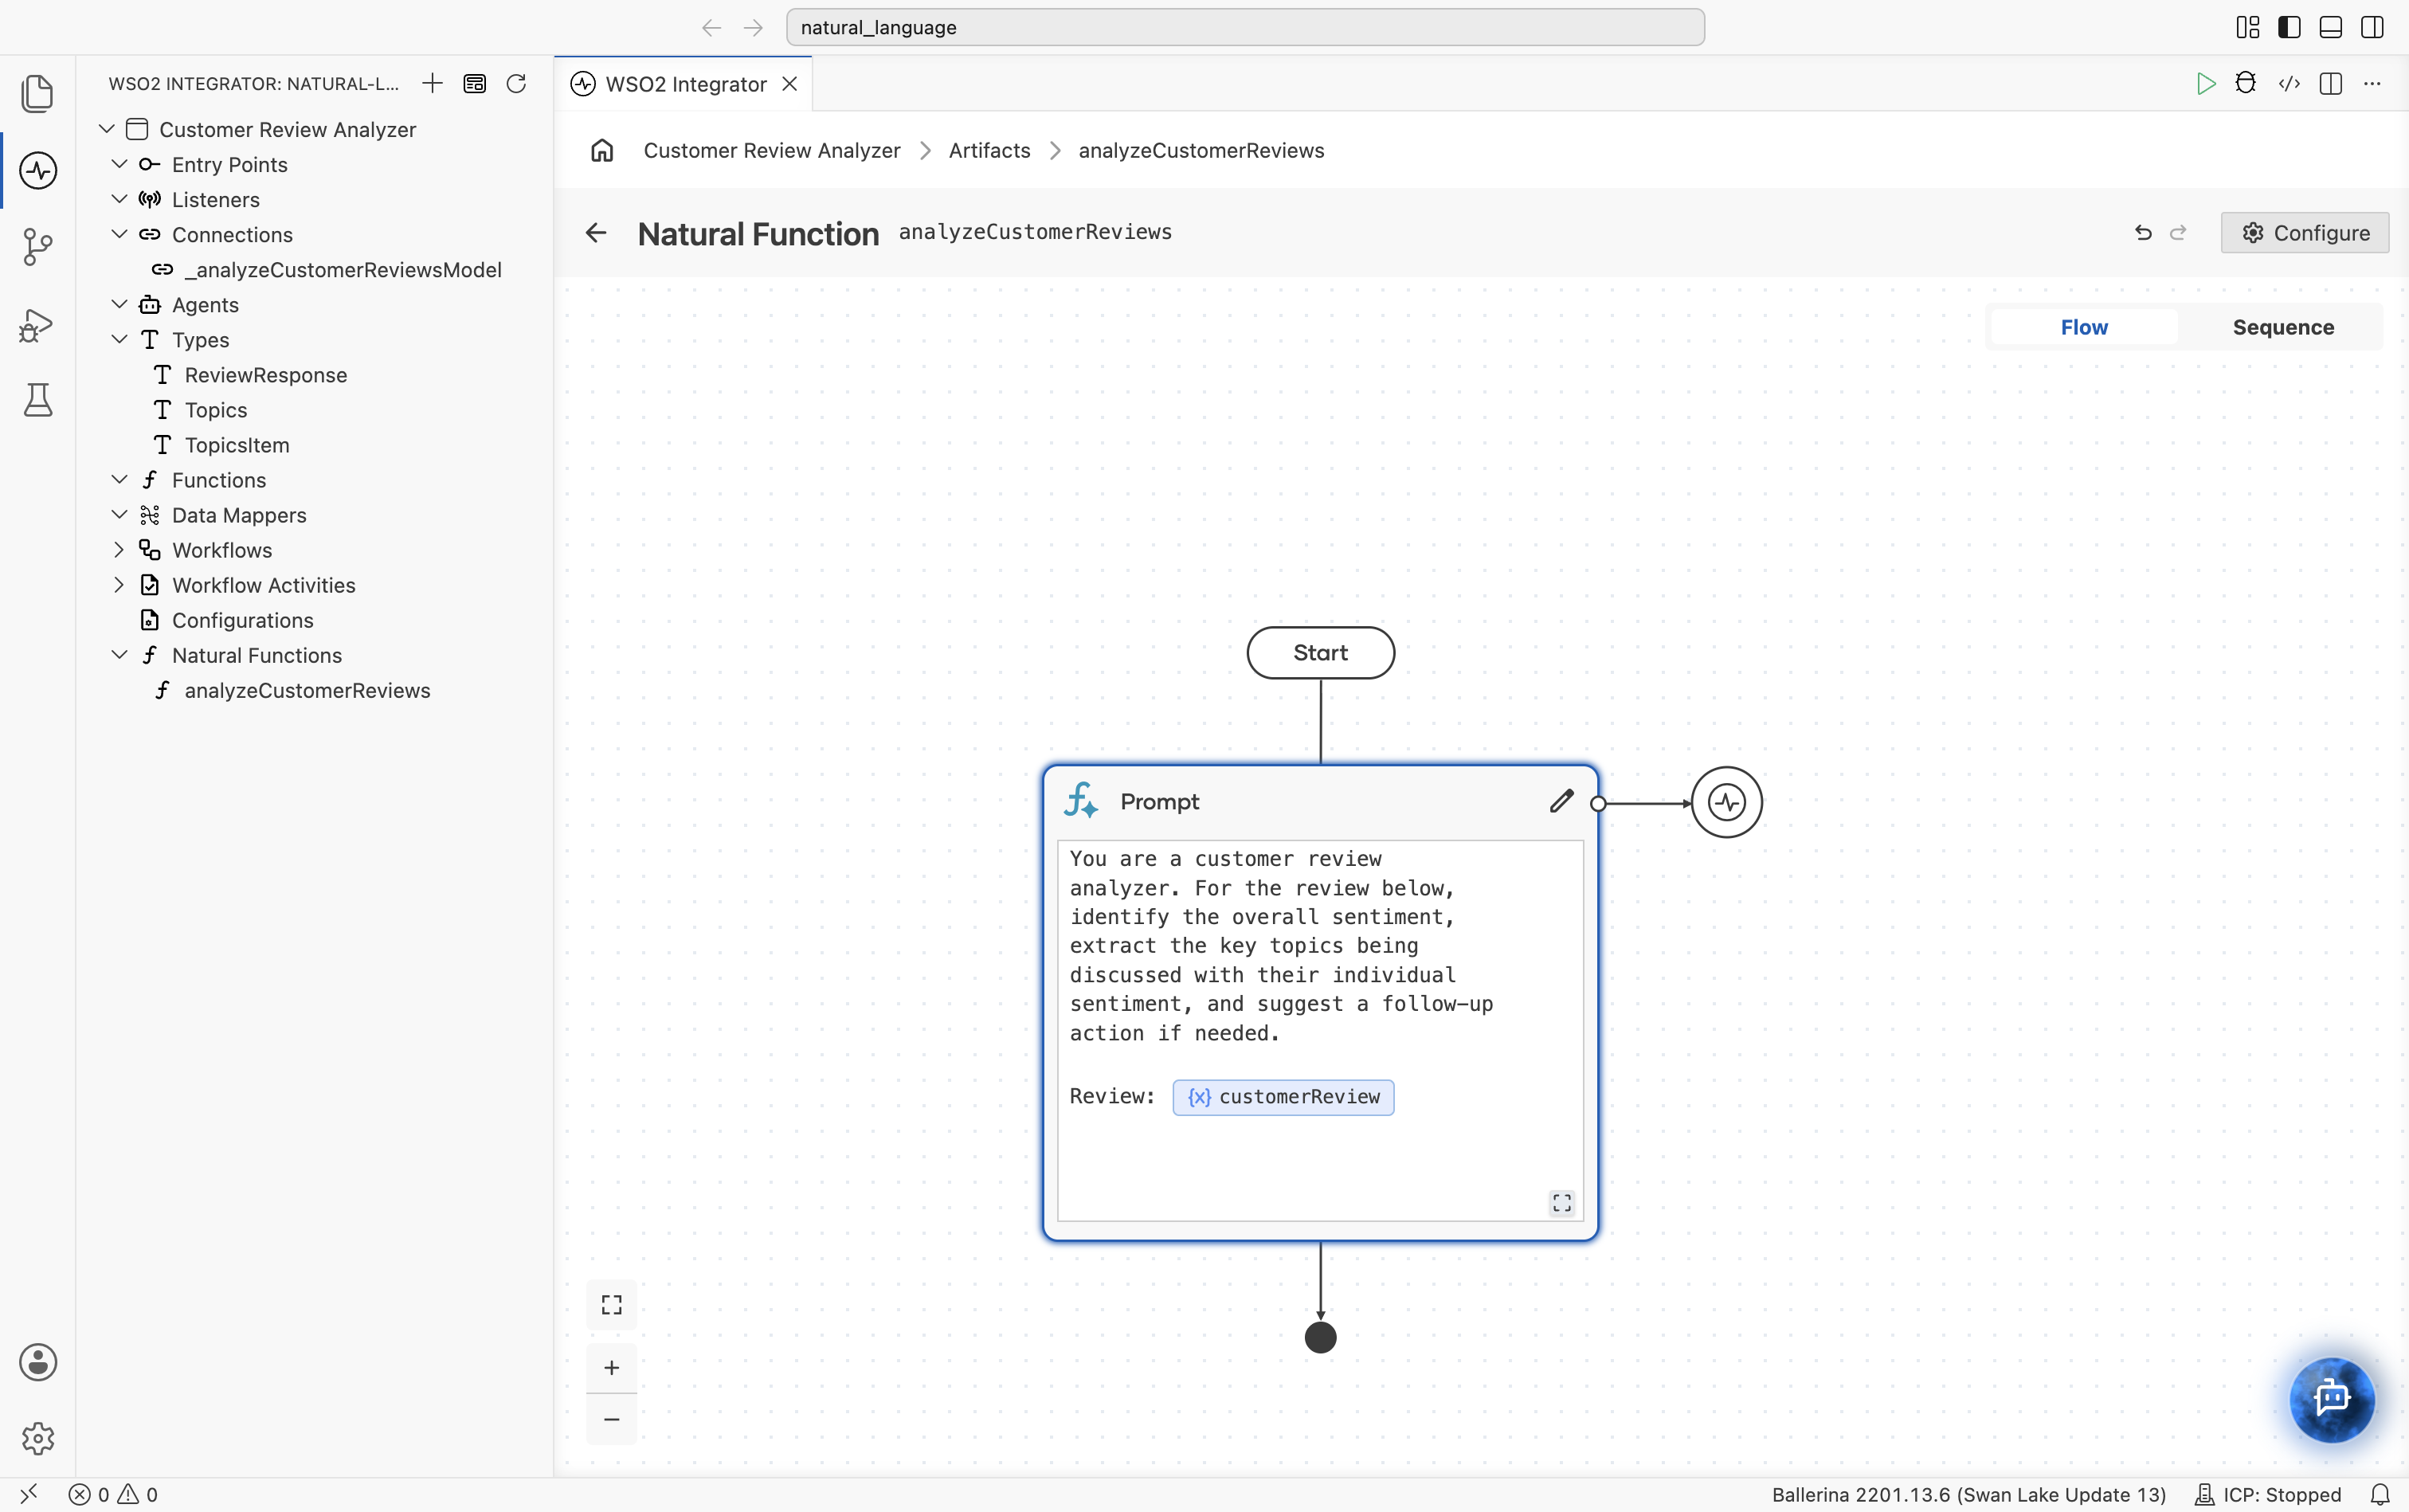Click the home icon in breadcrumb
This screenshot has width=2409, height=1512.
point(602,150)
